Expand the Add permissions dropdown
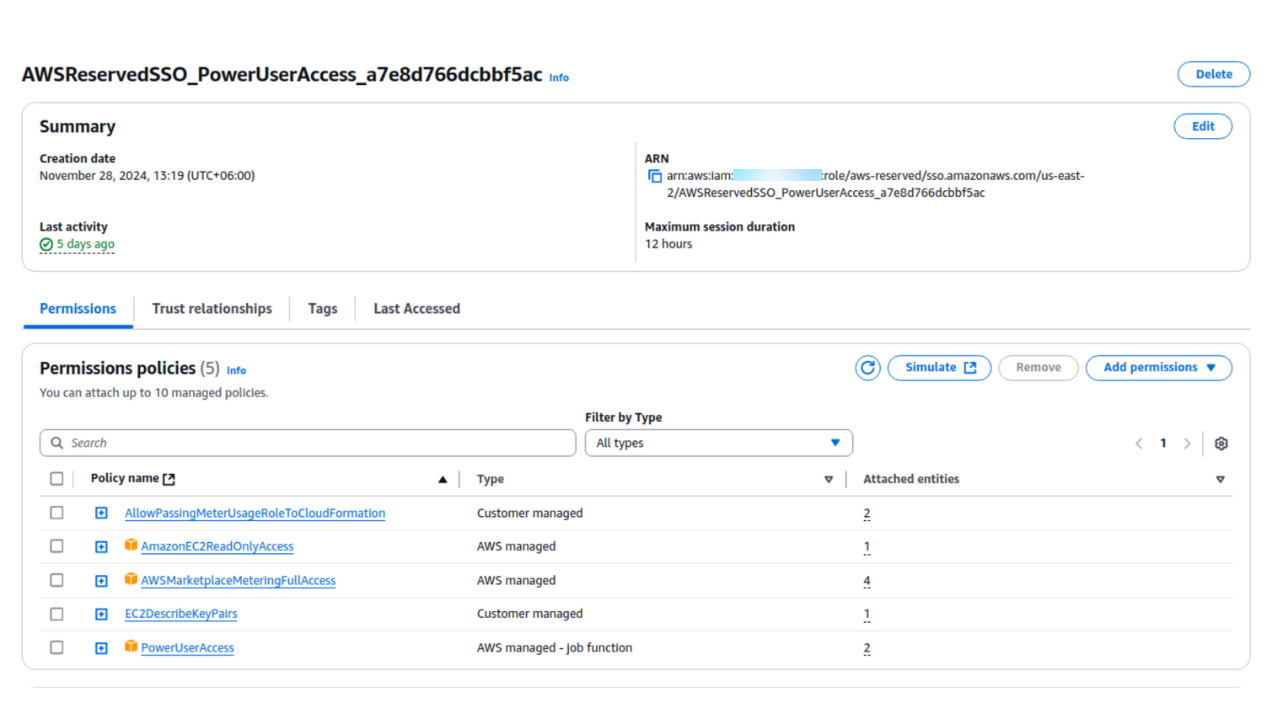 point(1158,368)
